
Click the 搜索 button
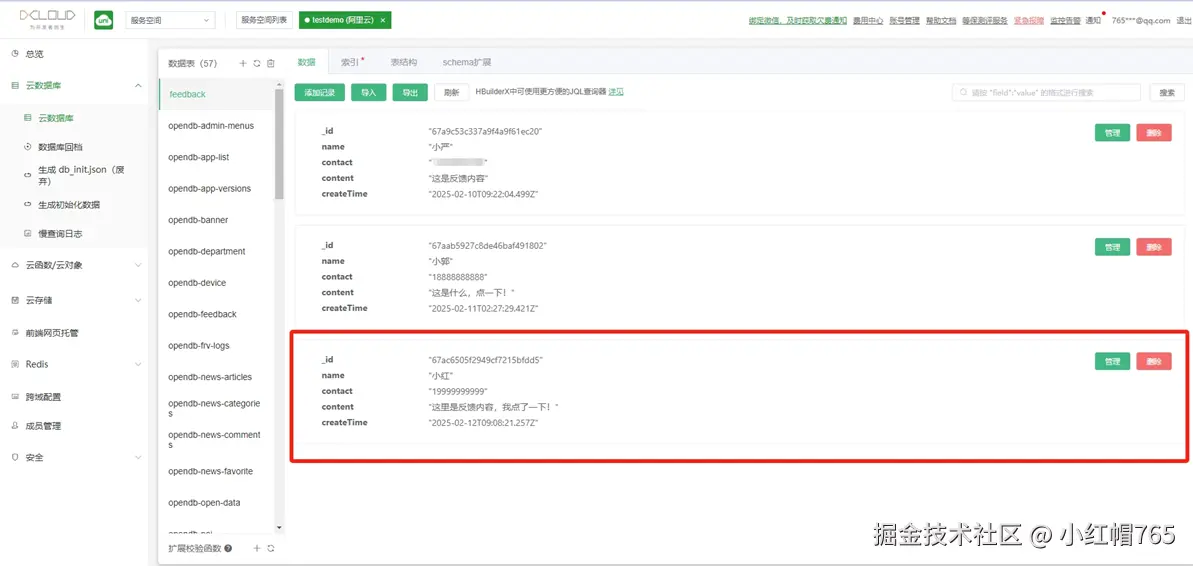1167,92
